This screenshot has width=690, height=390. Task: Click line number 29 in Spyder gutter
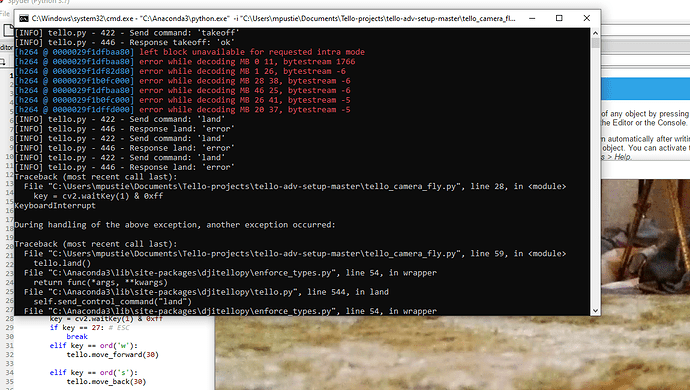[9, 327]
